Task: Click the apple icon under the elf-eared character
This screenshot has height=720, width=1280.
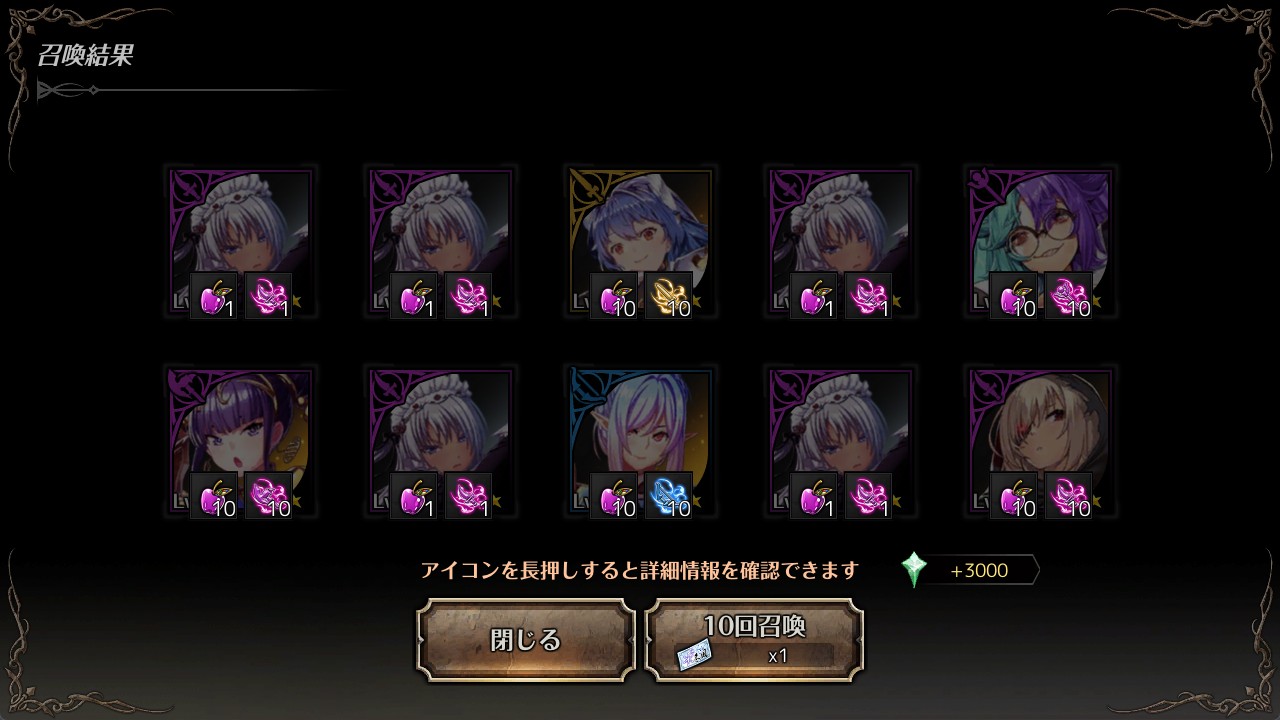Action: pos(613,496)
